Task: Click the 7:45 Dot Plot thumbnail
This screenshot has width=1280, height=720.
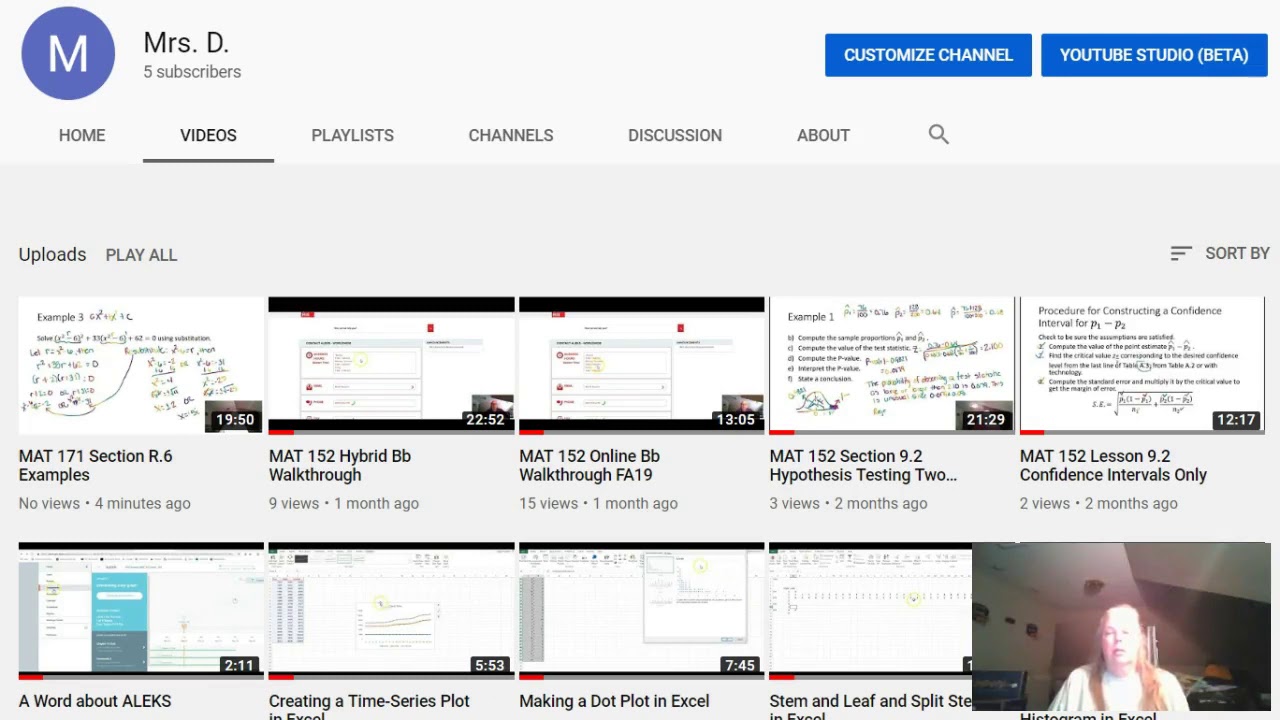Action: coord(641,611)
